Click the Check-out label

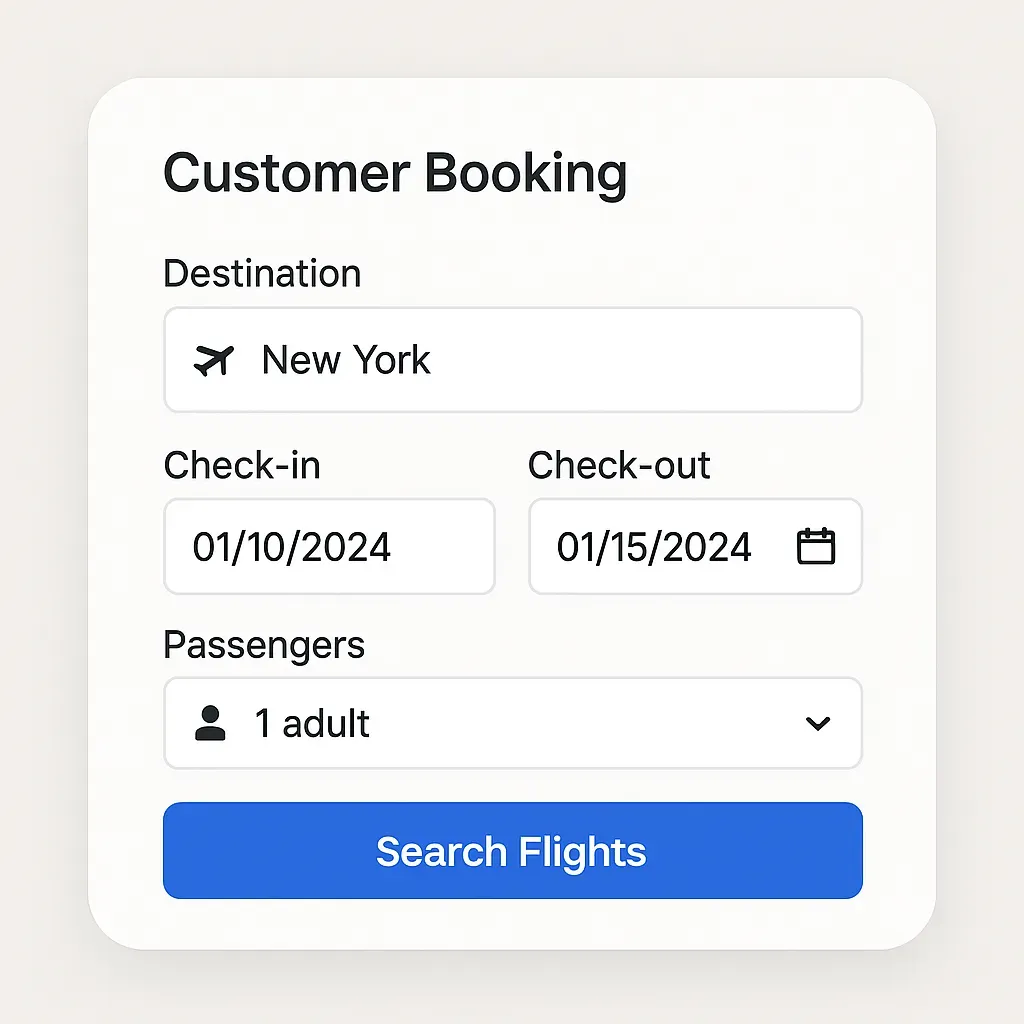(x=618, y=465)
